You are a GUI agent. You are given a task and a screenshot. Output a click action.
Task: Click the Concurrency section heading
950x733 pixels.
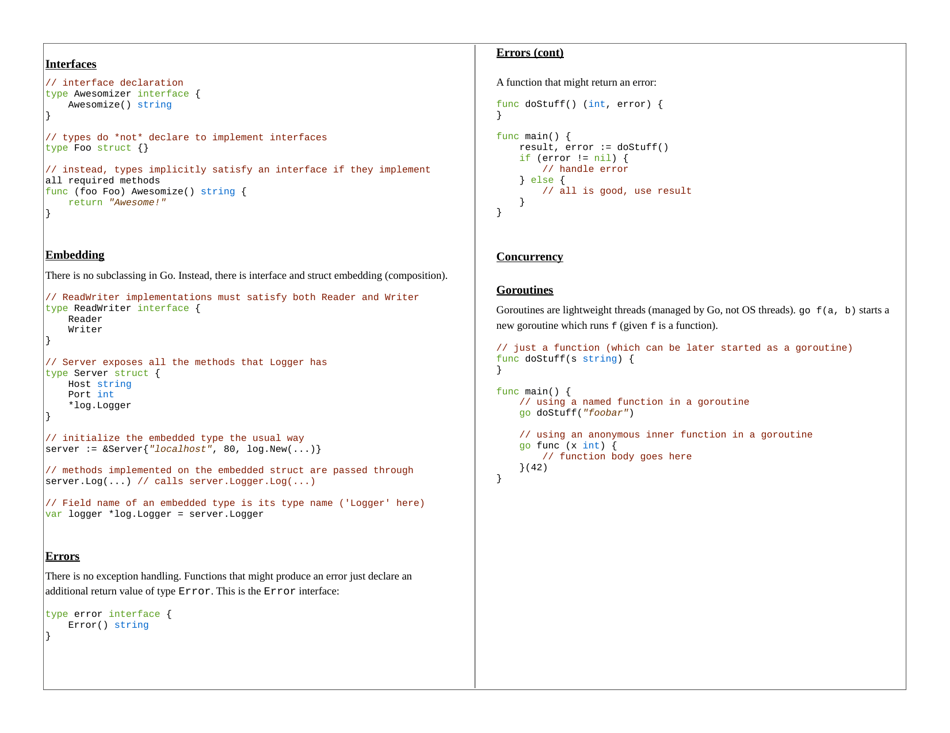pos(529,257)
